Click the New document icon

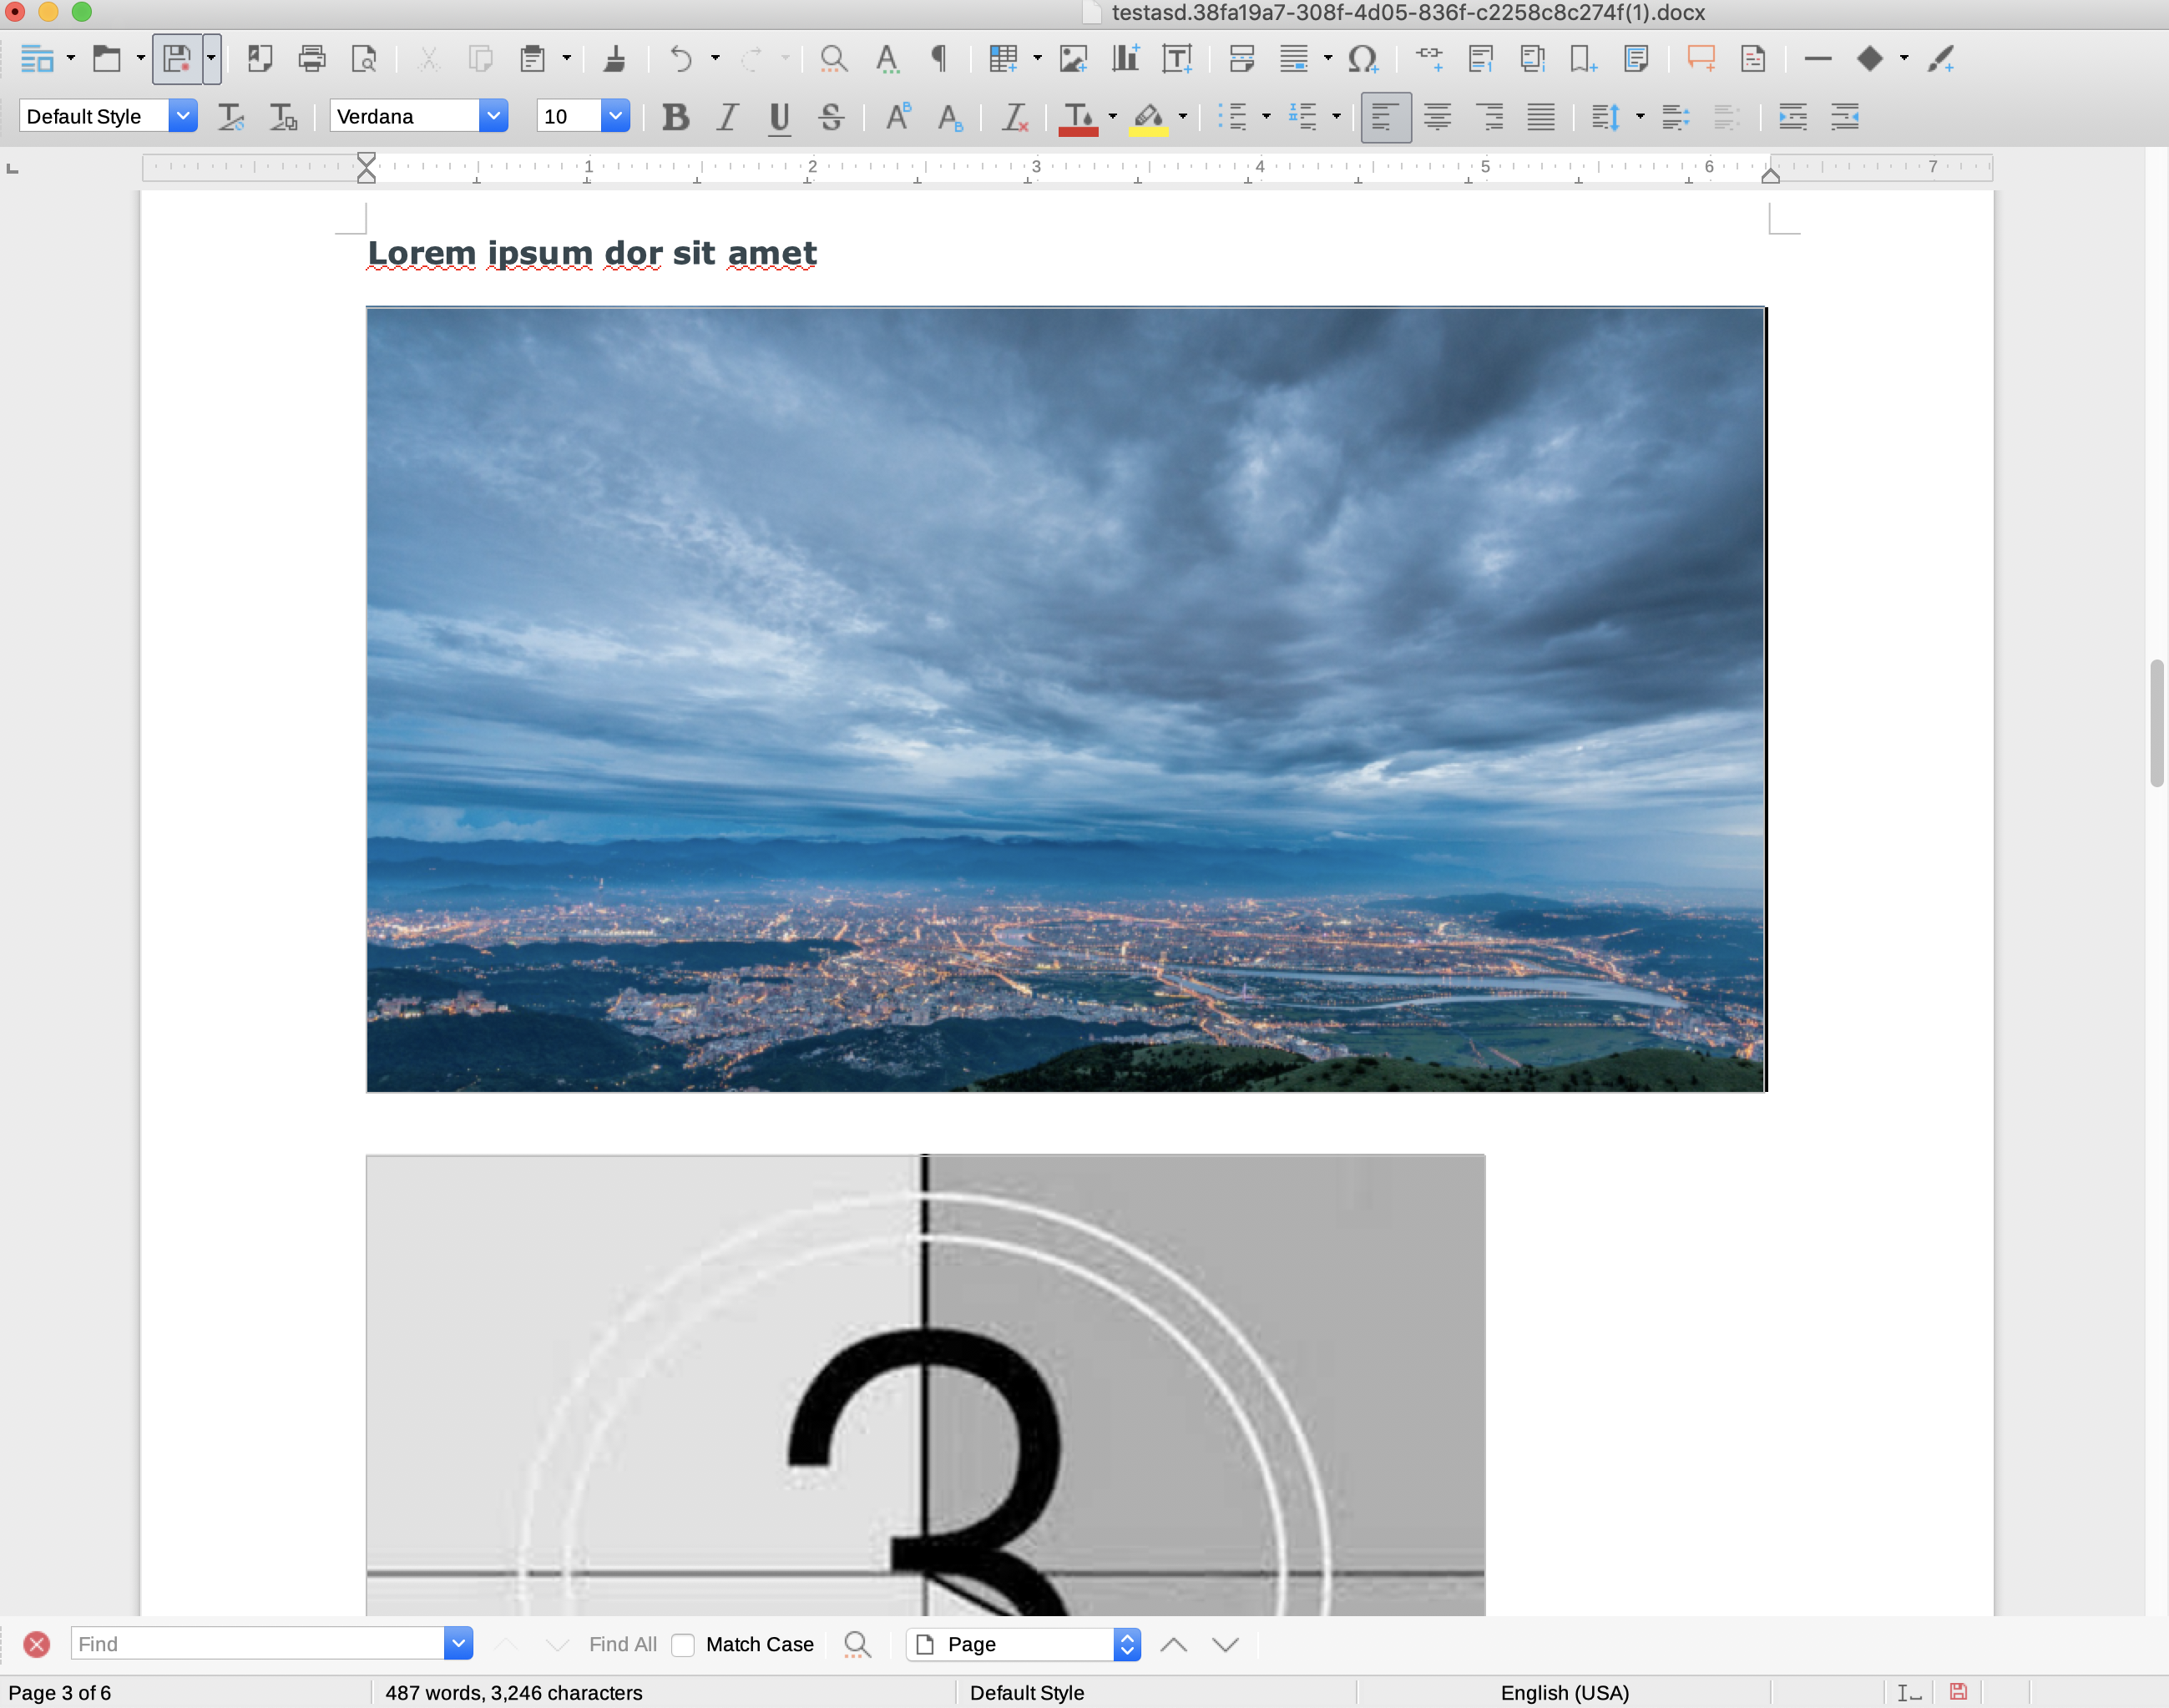pos(37,59)
